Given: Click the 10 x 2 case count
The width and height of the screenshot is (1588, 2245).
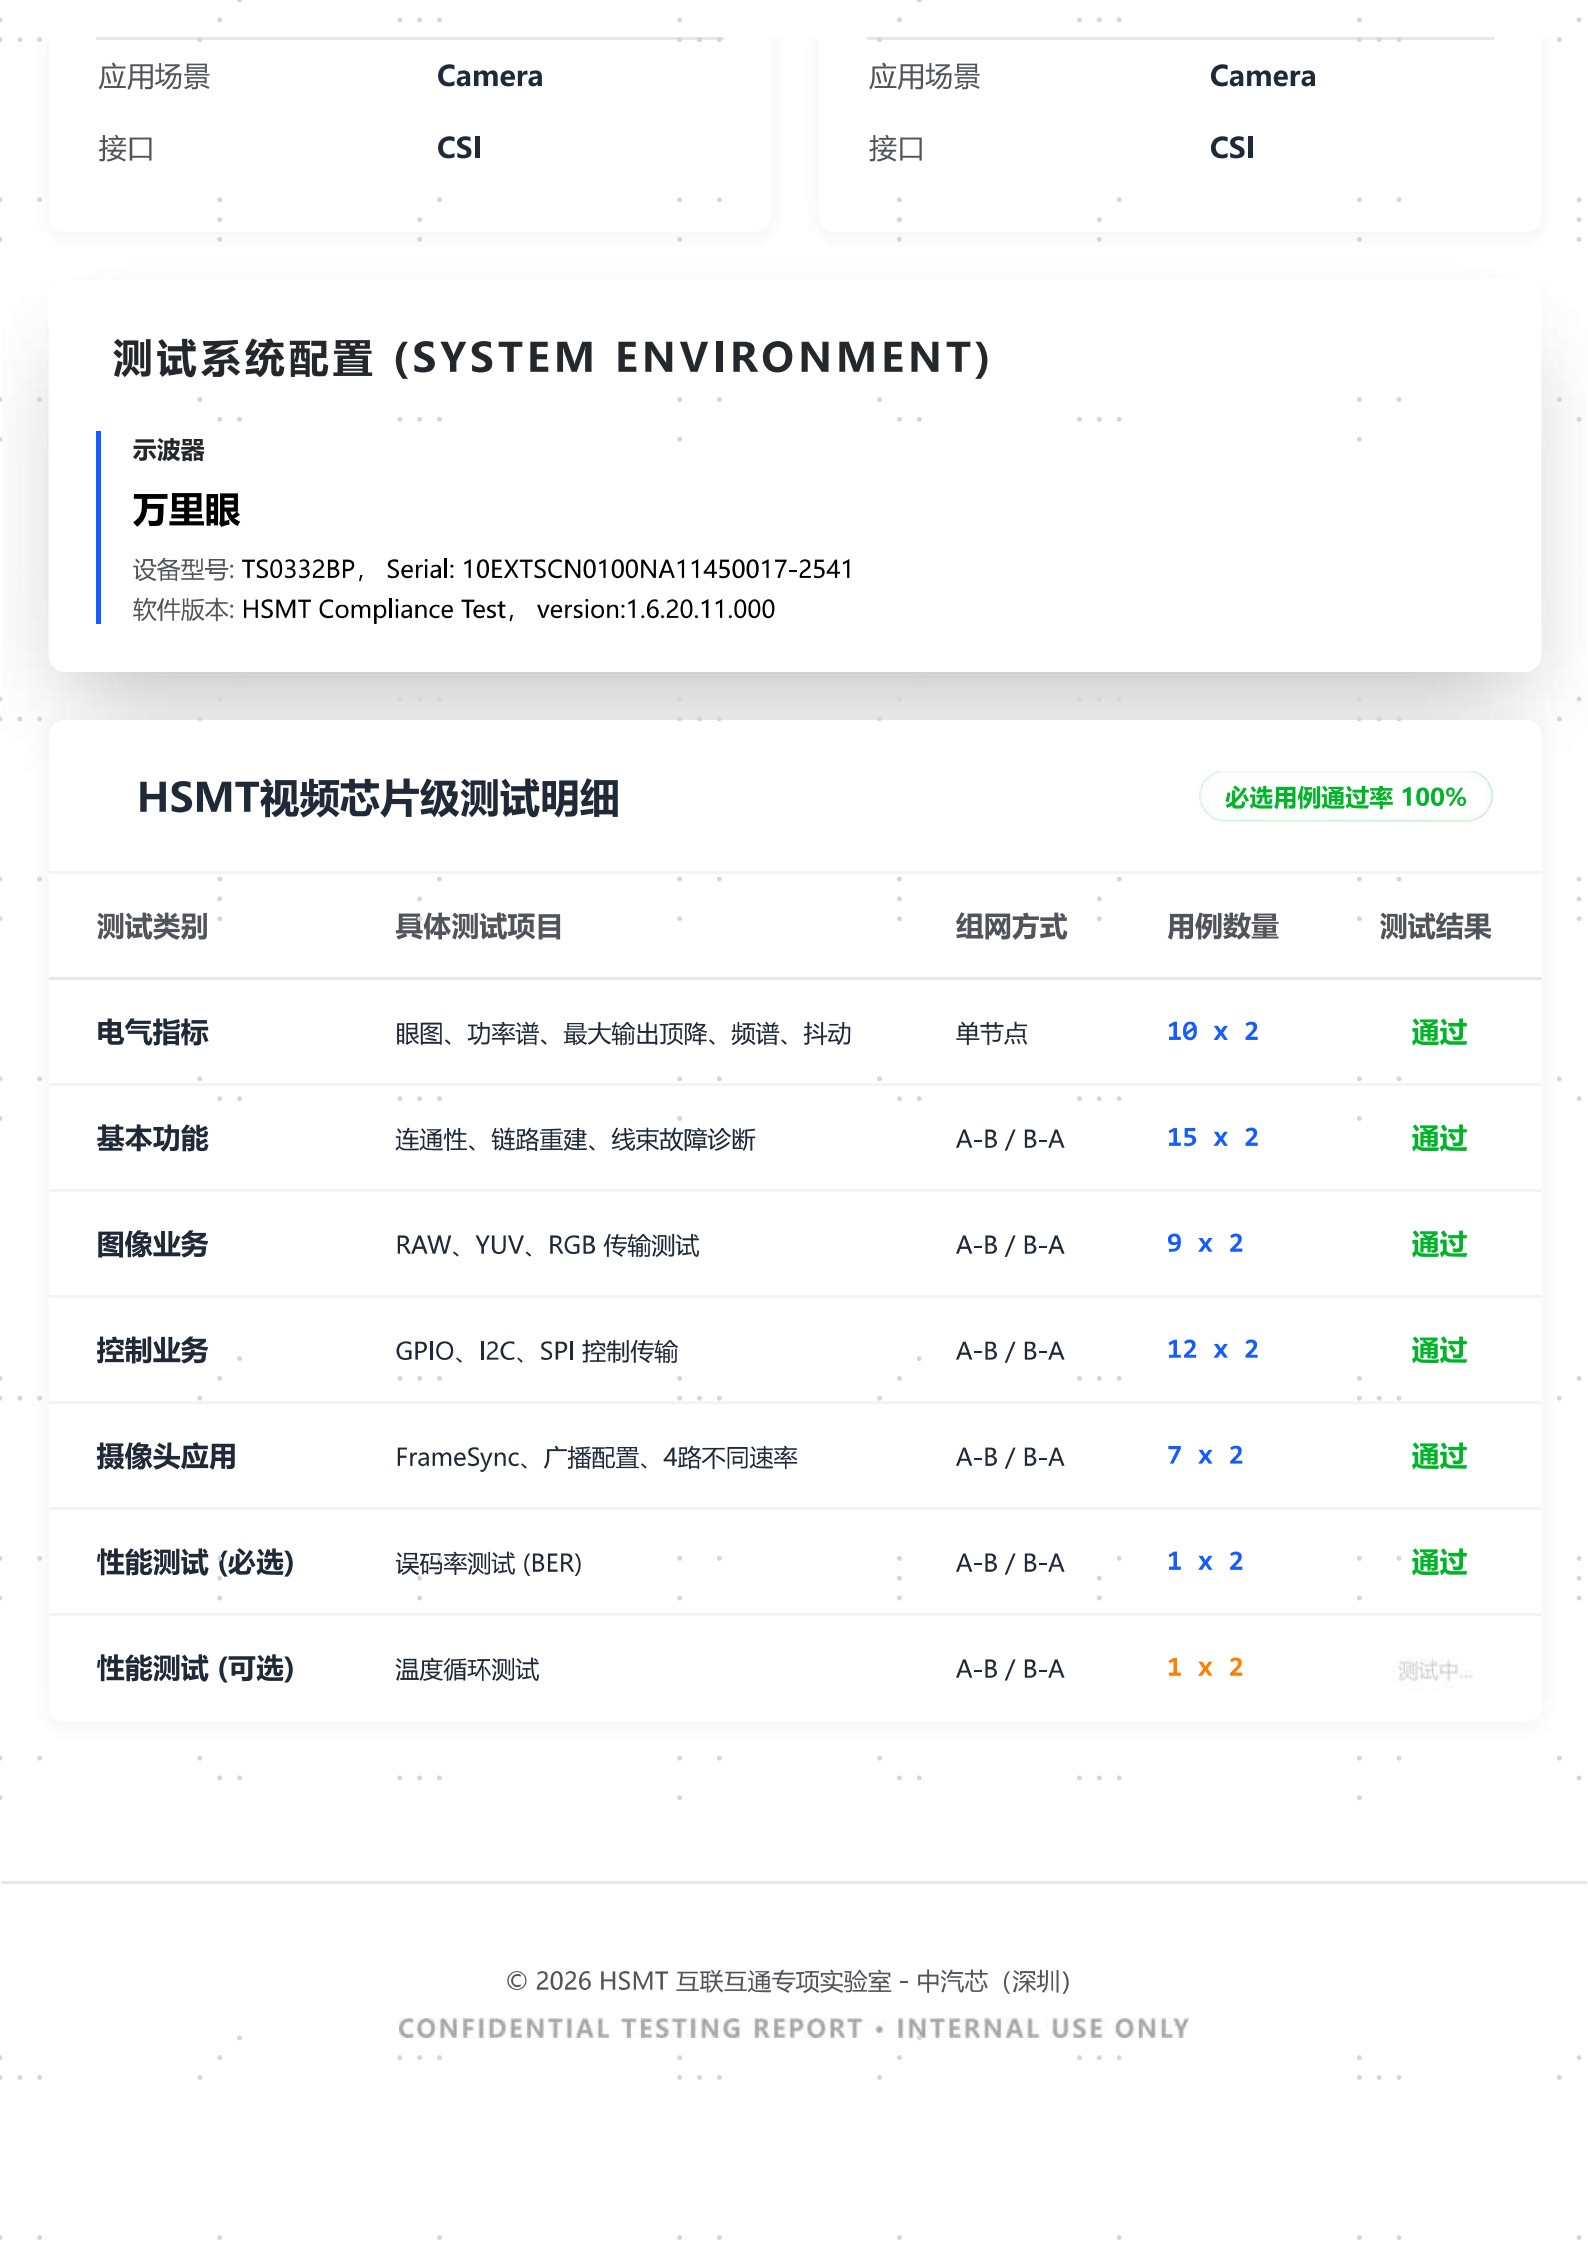Looking at the screenshot, I should click(1213, 1031).
